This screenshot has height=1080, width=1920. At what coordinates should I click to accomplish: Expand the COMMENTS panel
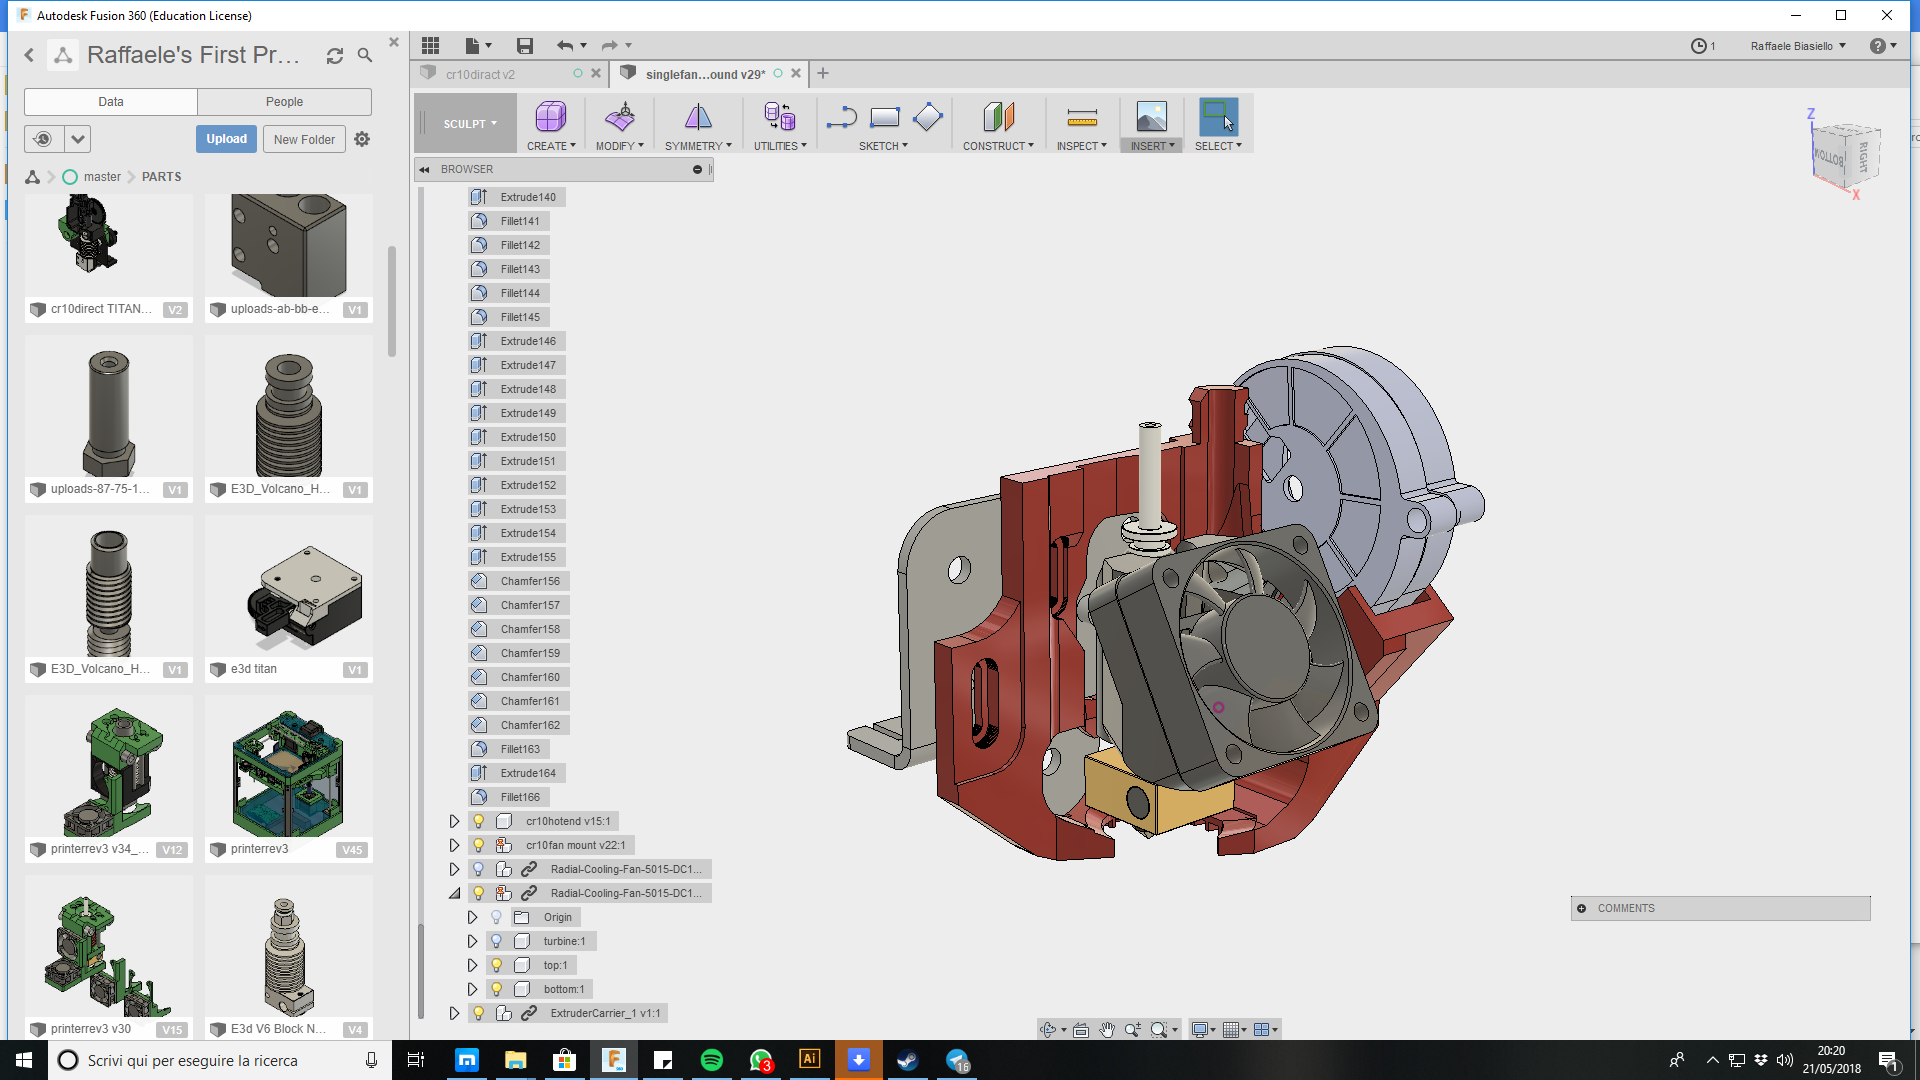pyautogui.click(x=1582, y=908)
